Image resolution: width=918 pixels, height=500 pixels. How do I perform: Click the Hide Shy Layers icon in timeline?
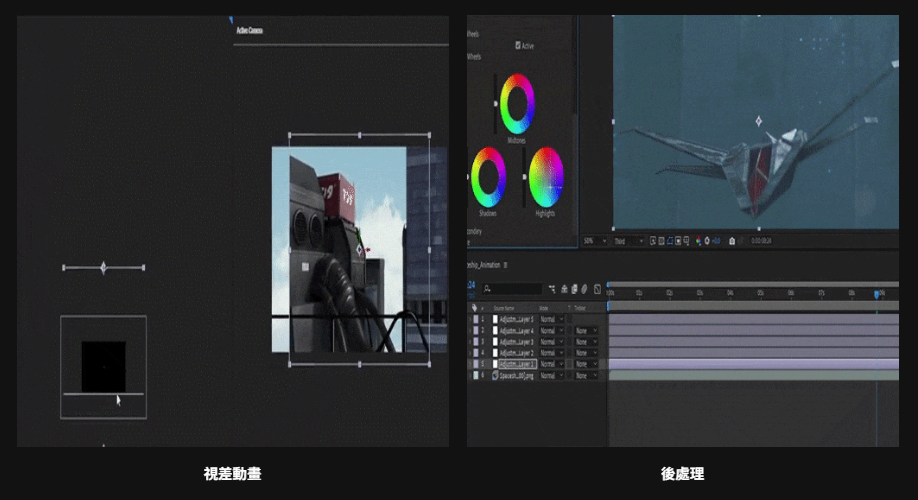click(x=564, y=289)
